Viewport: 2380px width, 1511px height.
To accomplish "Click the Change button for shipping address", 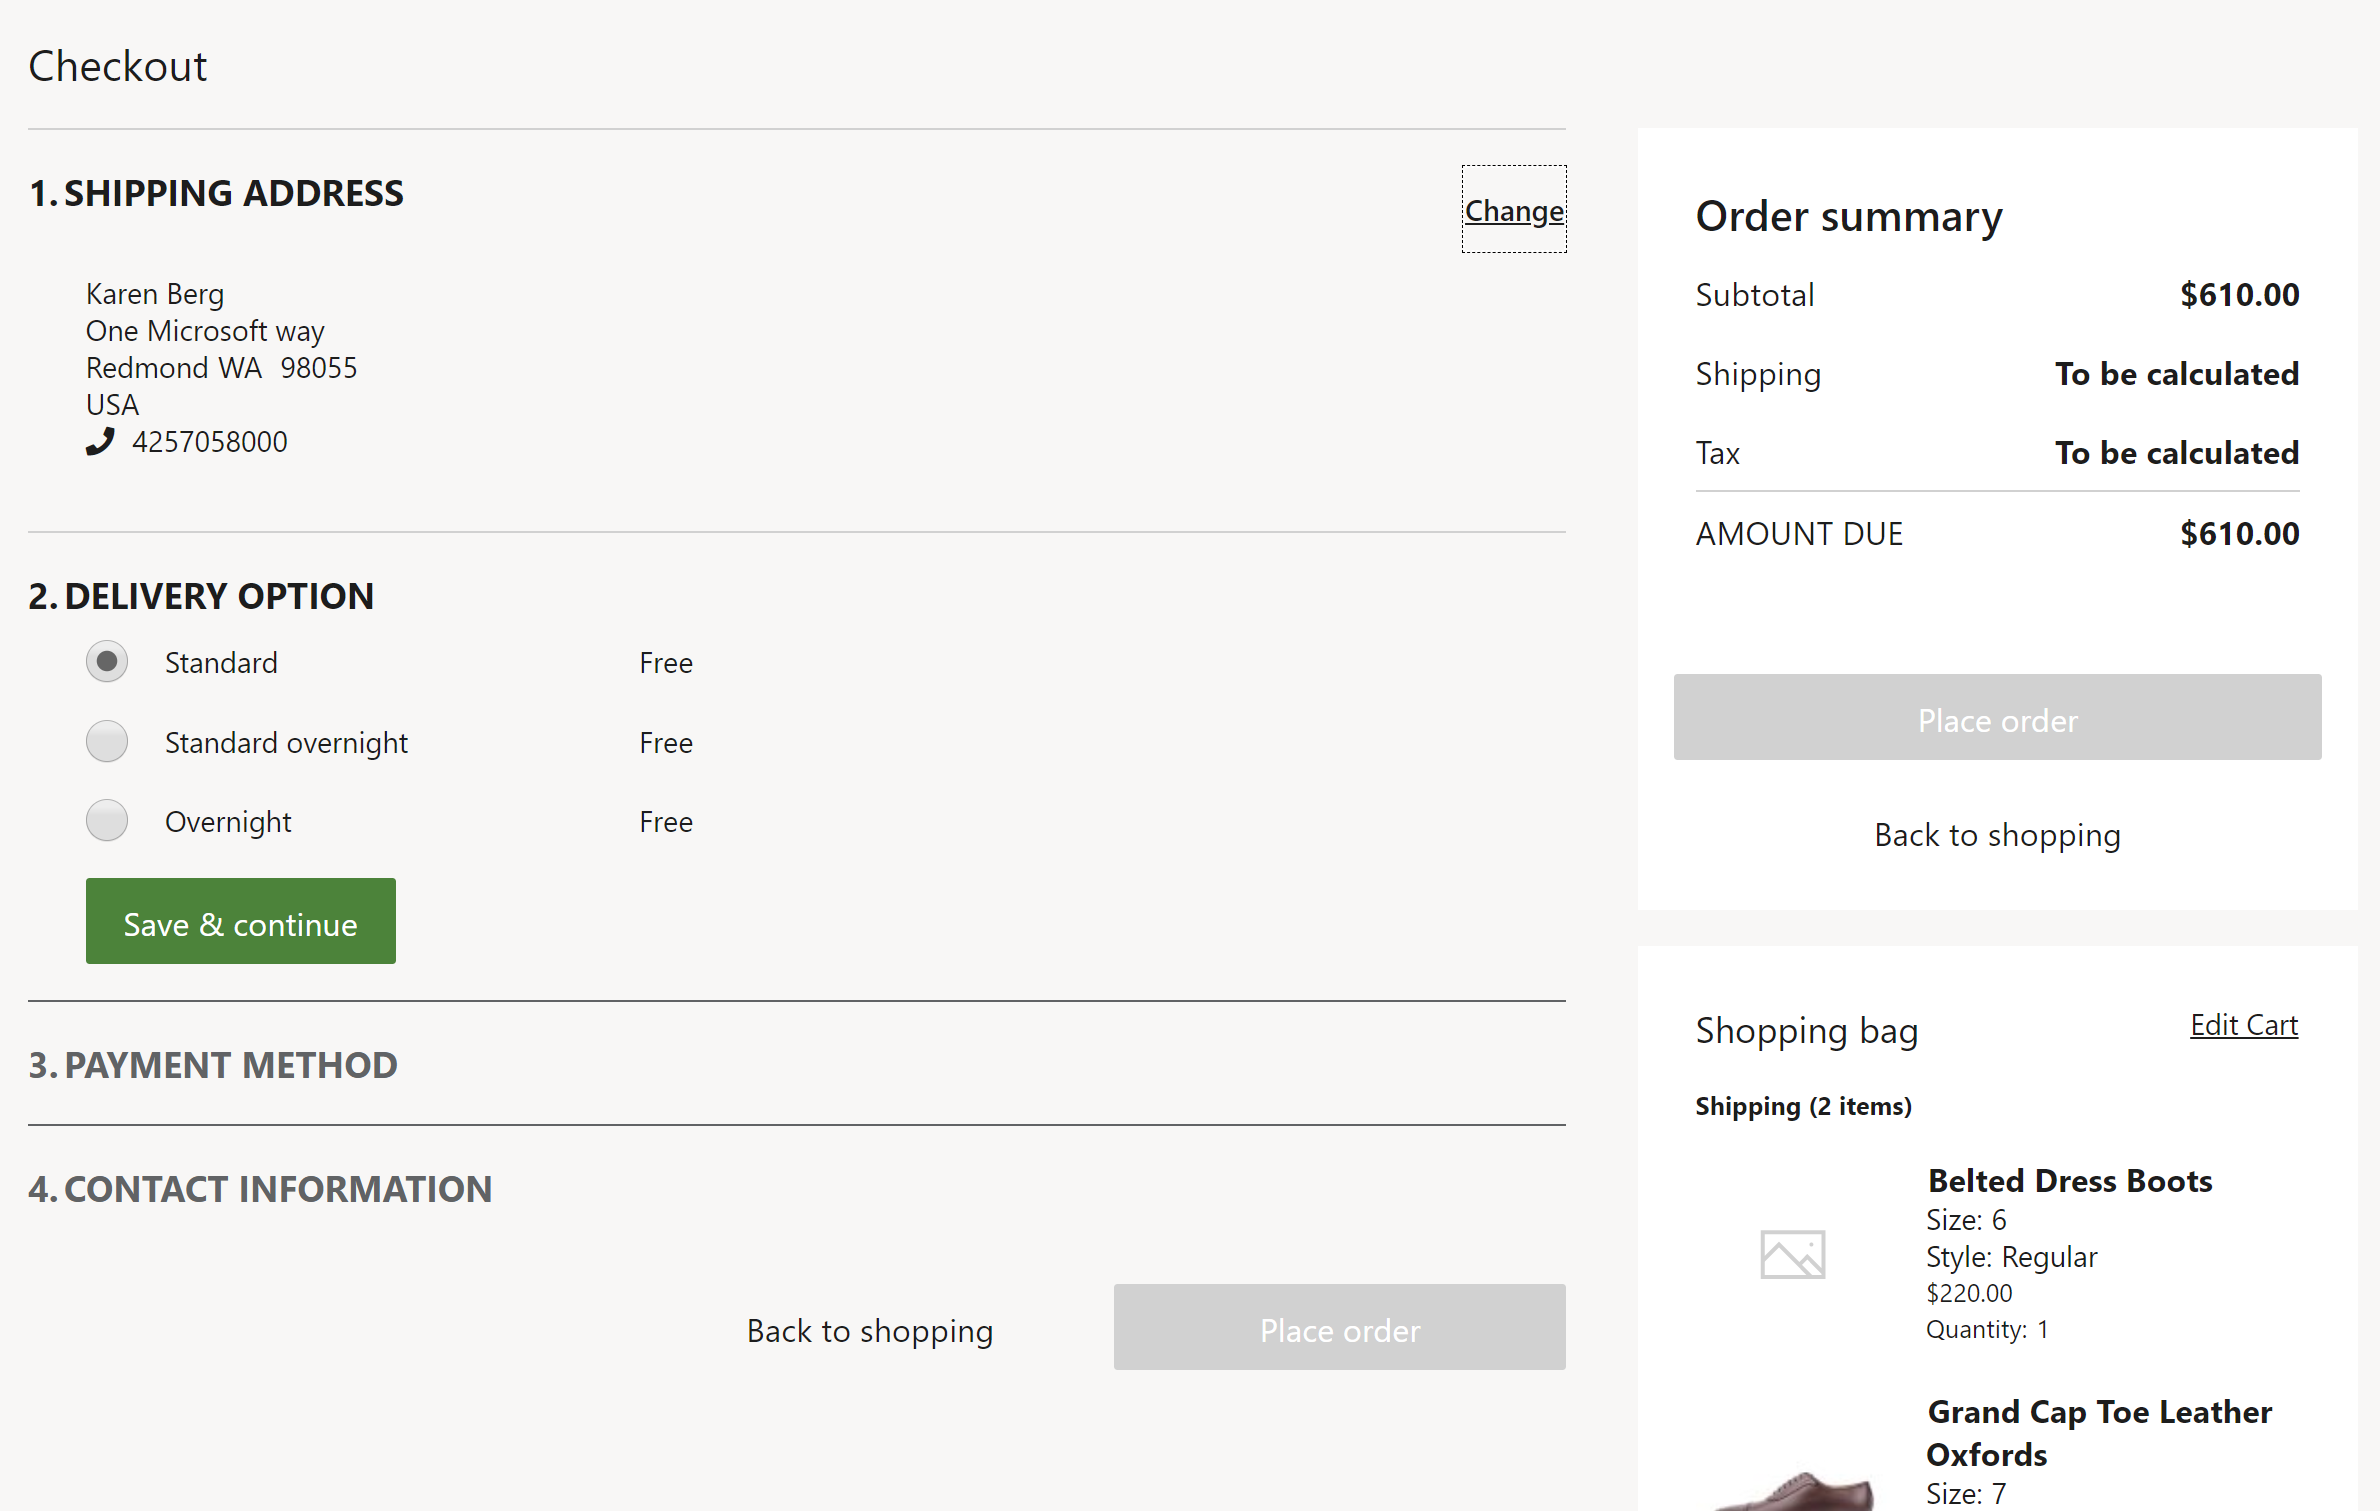I will coord(1511,208).
